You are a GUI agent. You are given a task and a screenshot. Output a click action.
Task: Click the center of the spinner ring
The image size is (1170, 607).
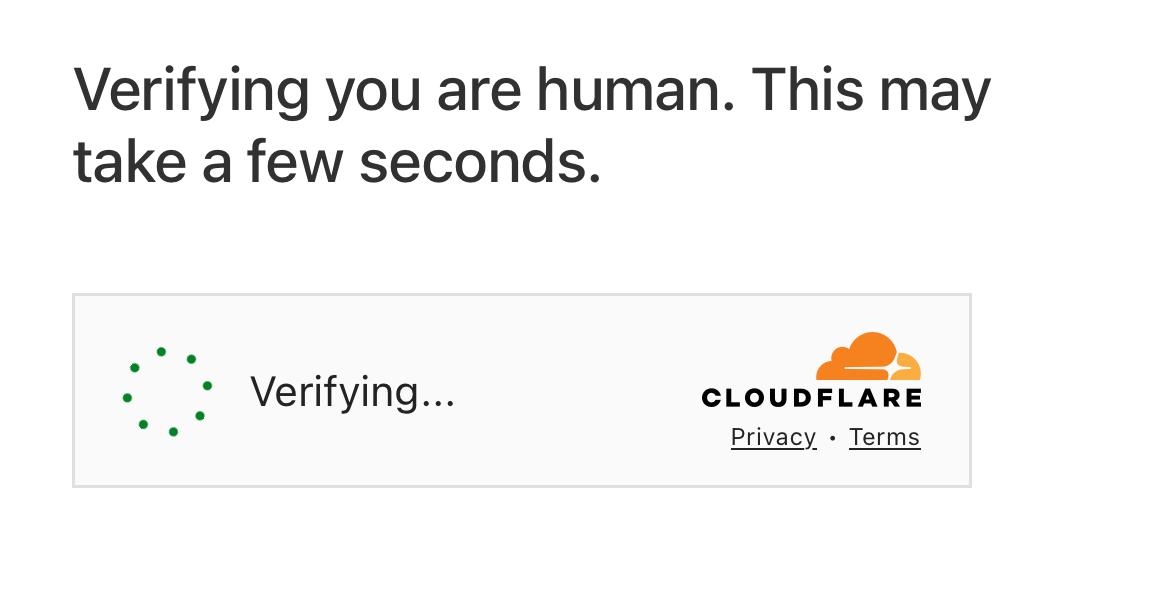point(167,392)
